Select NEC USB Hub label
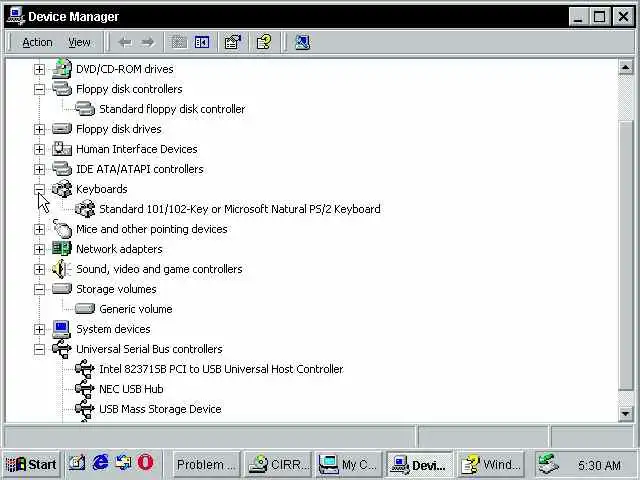Image resolution: width=640 pixels, height=480 pixels. click(x=131, y=389)
